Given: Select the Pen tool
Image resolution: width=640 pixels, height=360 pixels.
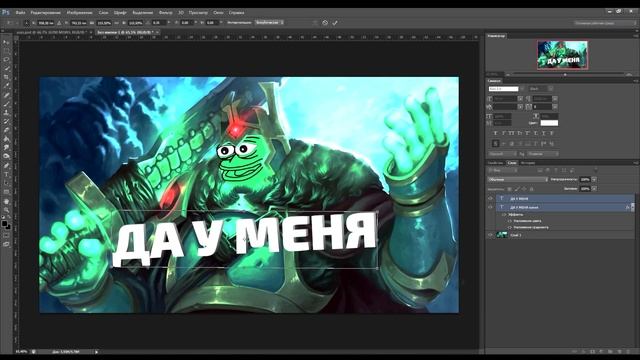Looking at the screenshot, I should (6, 165).
